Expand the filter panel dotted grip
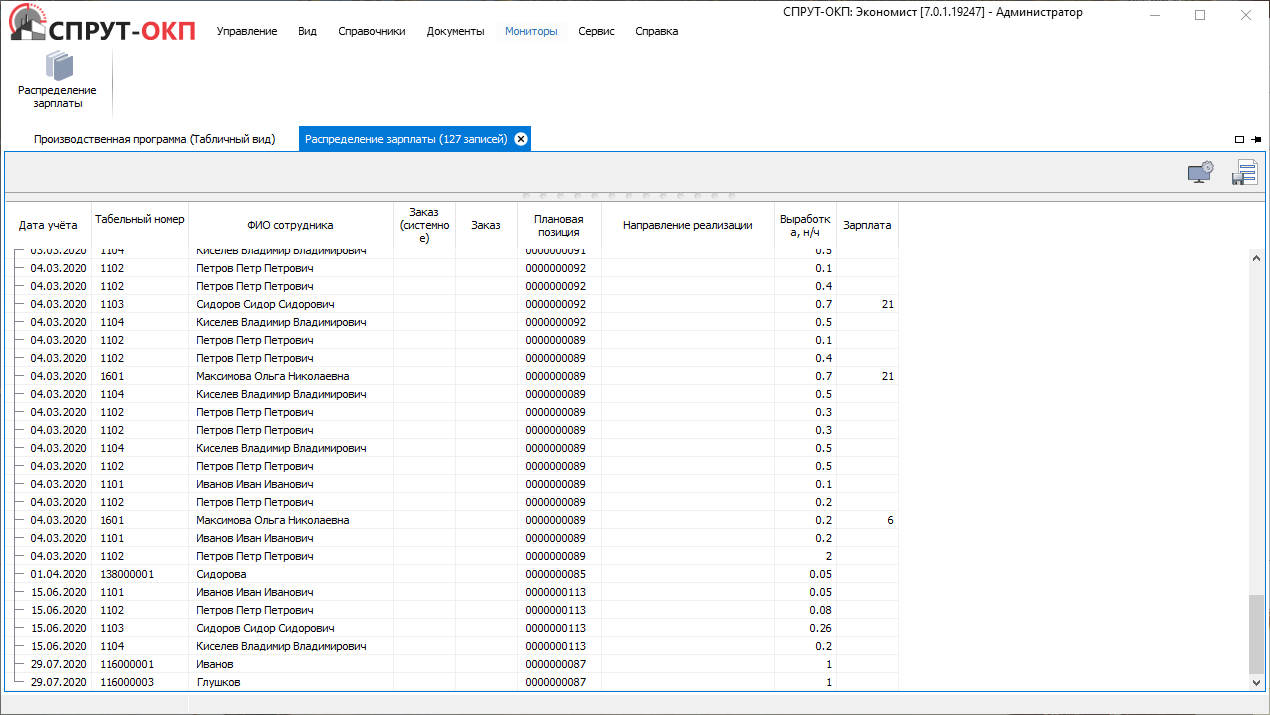The width and height of the screenshot is (1270, 715). tap(629, 195)
